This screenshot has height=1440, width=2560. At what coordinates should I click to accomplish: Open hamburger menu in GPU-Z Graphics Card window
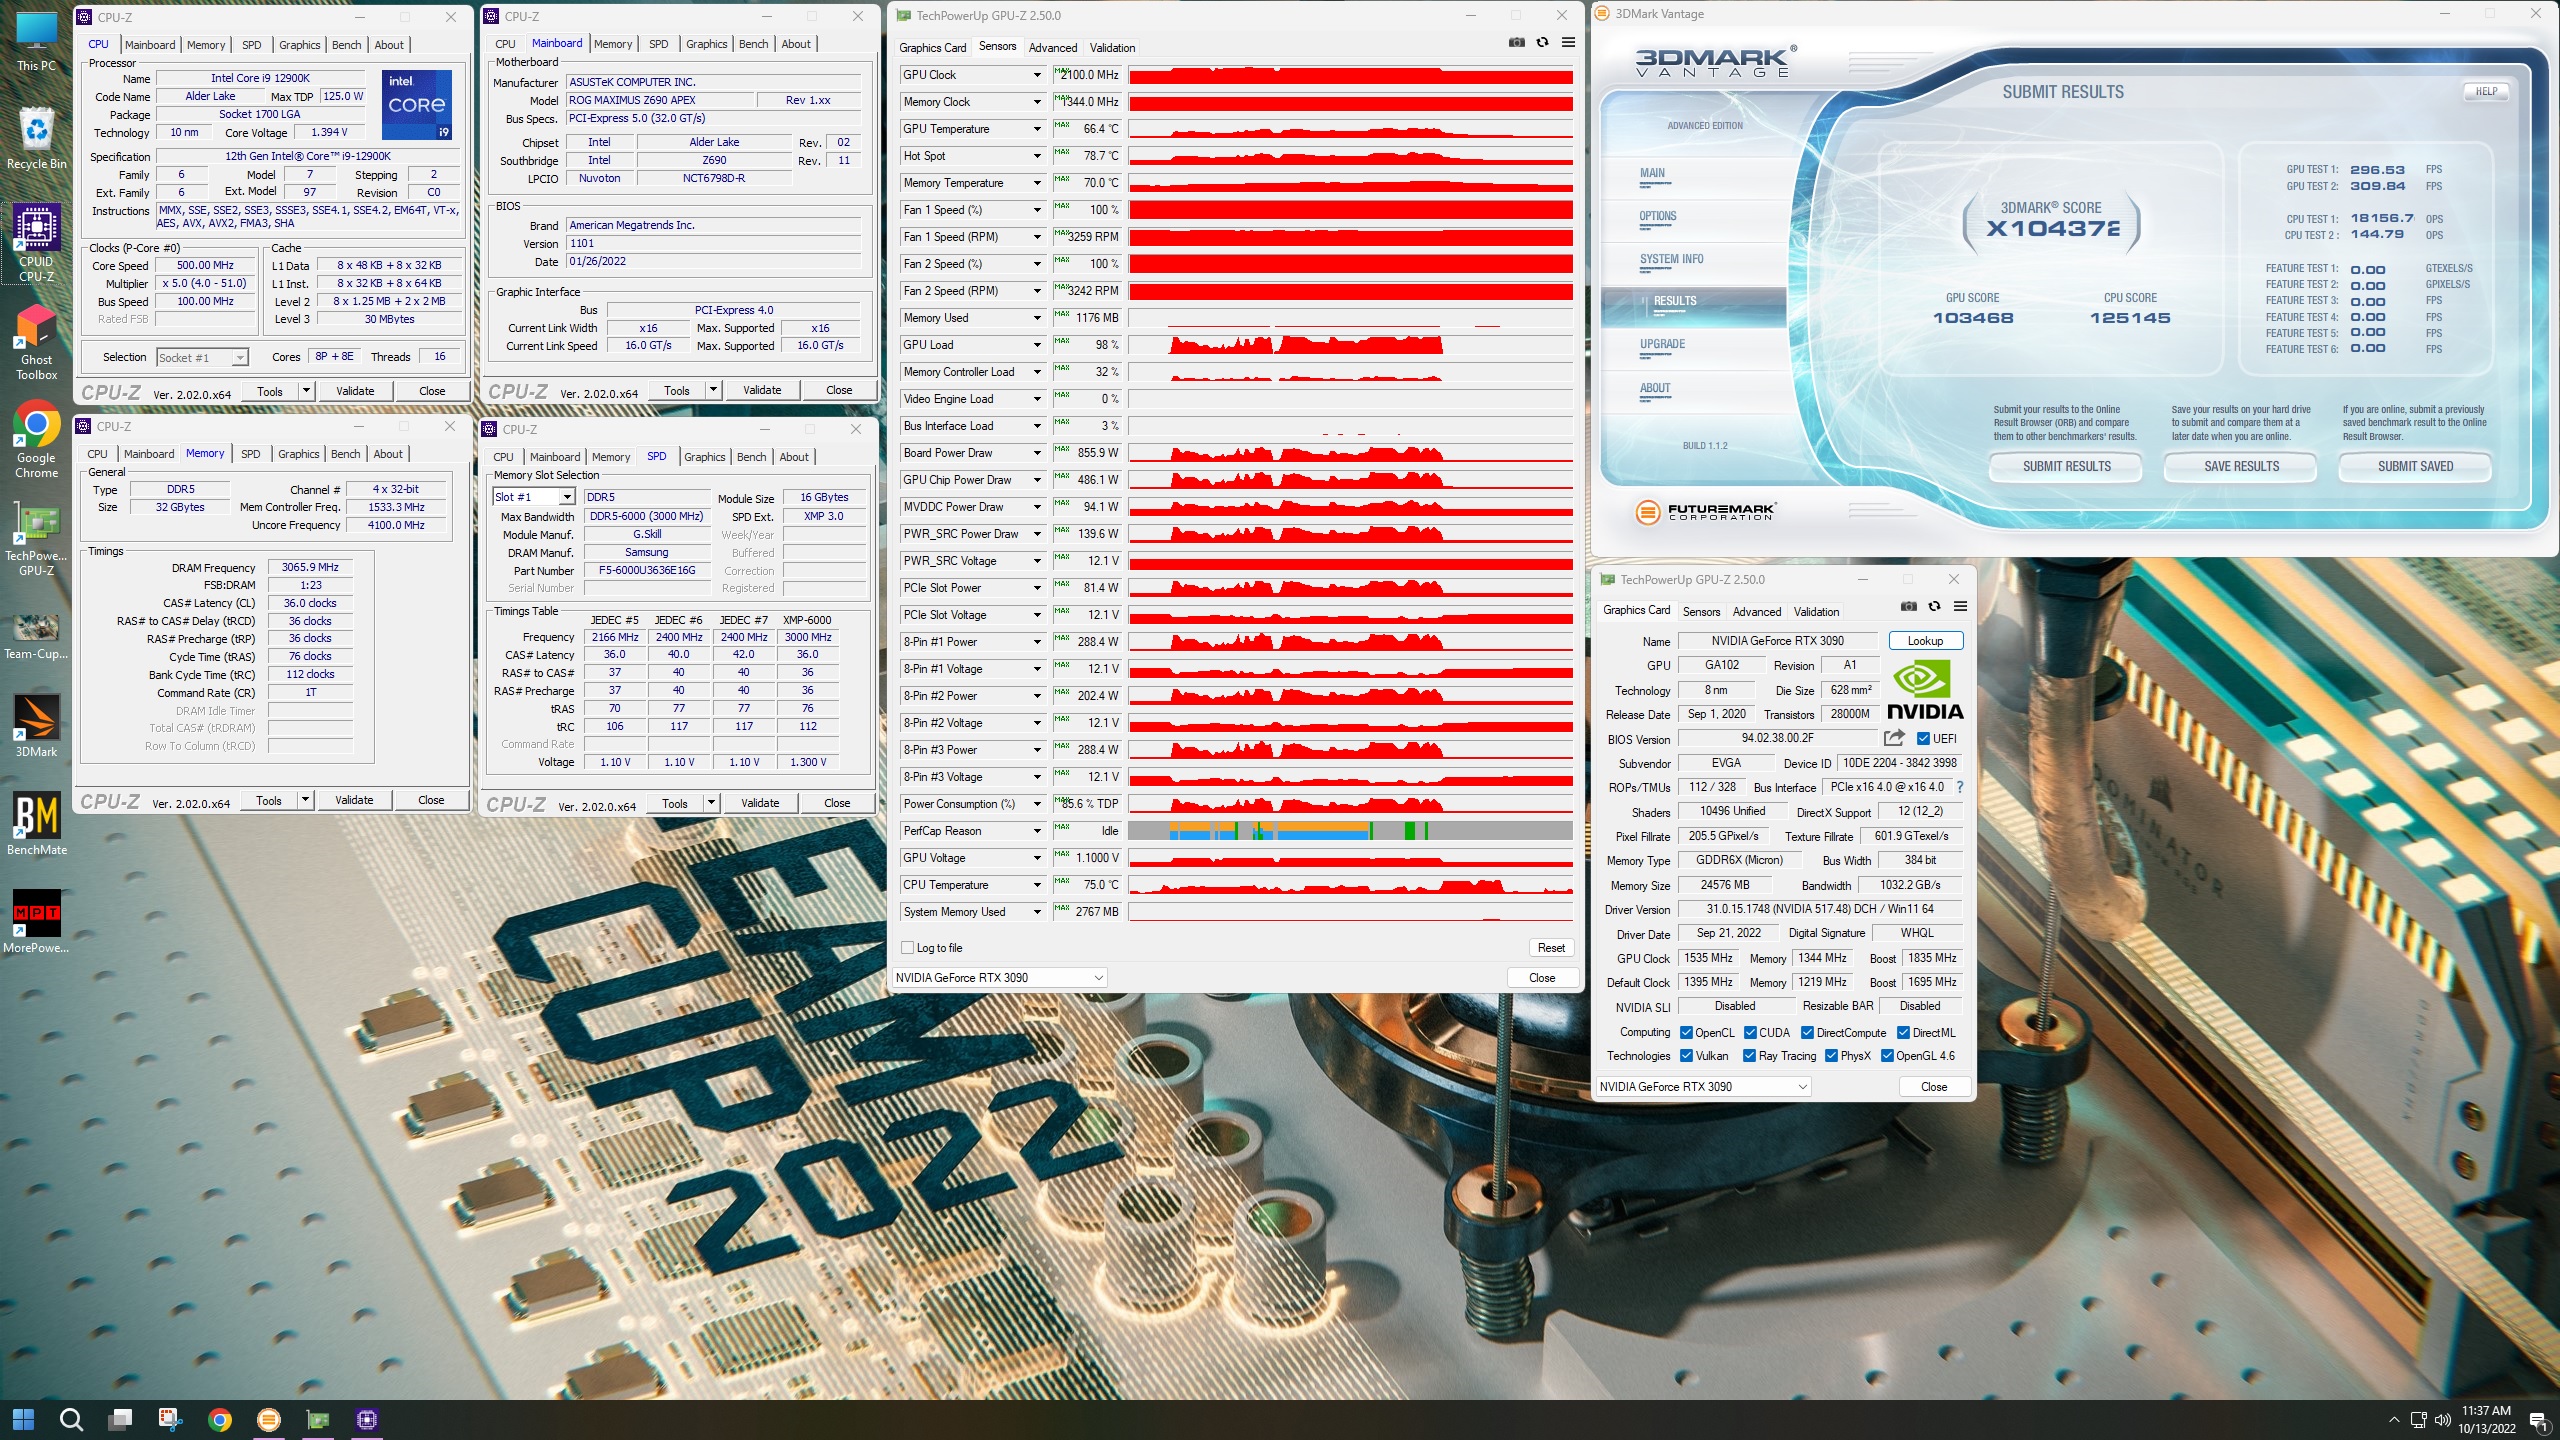point(1960,606)
